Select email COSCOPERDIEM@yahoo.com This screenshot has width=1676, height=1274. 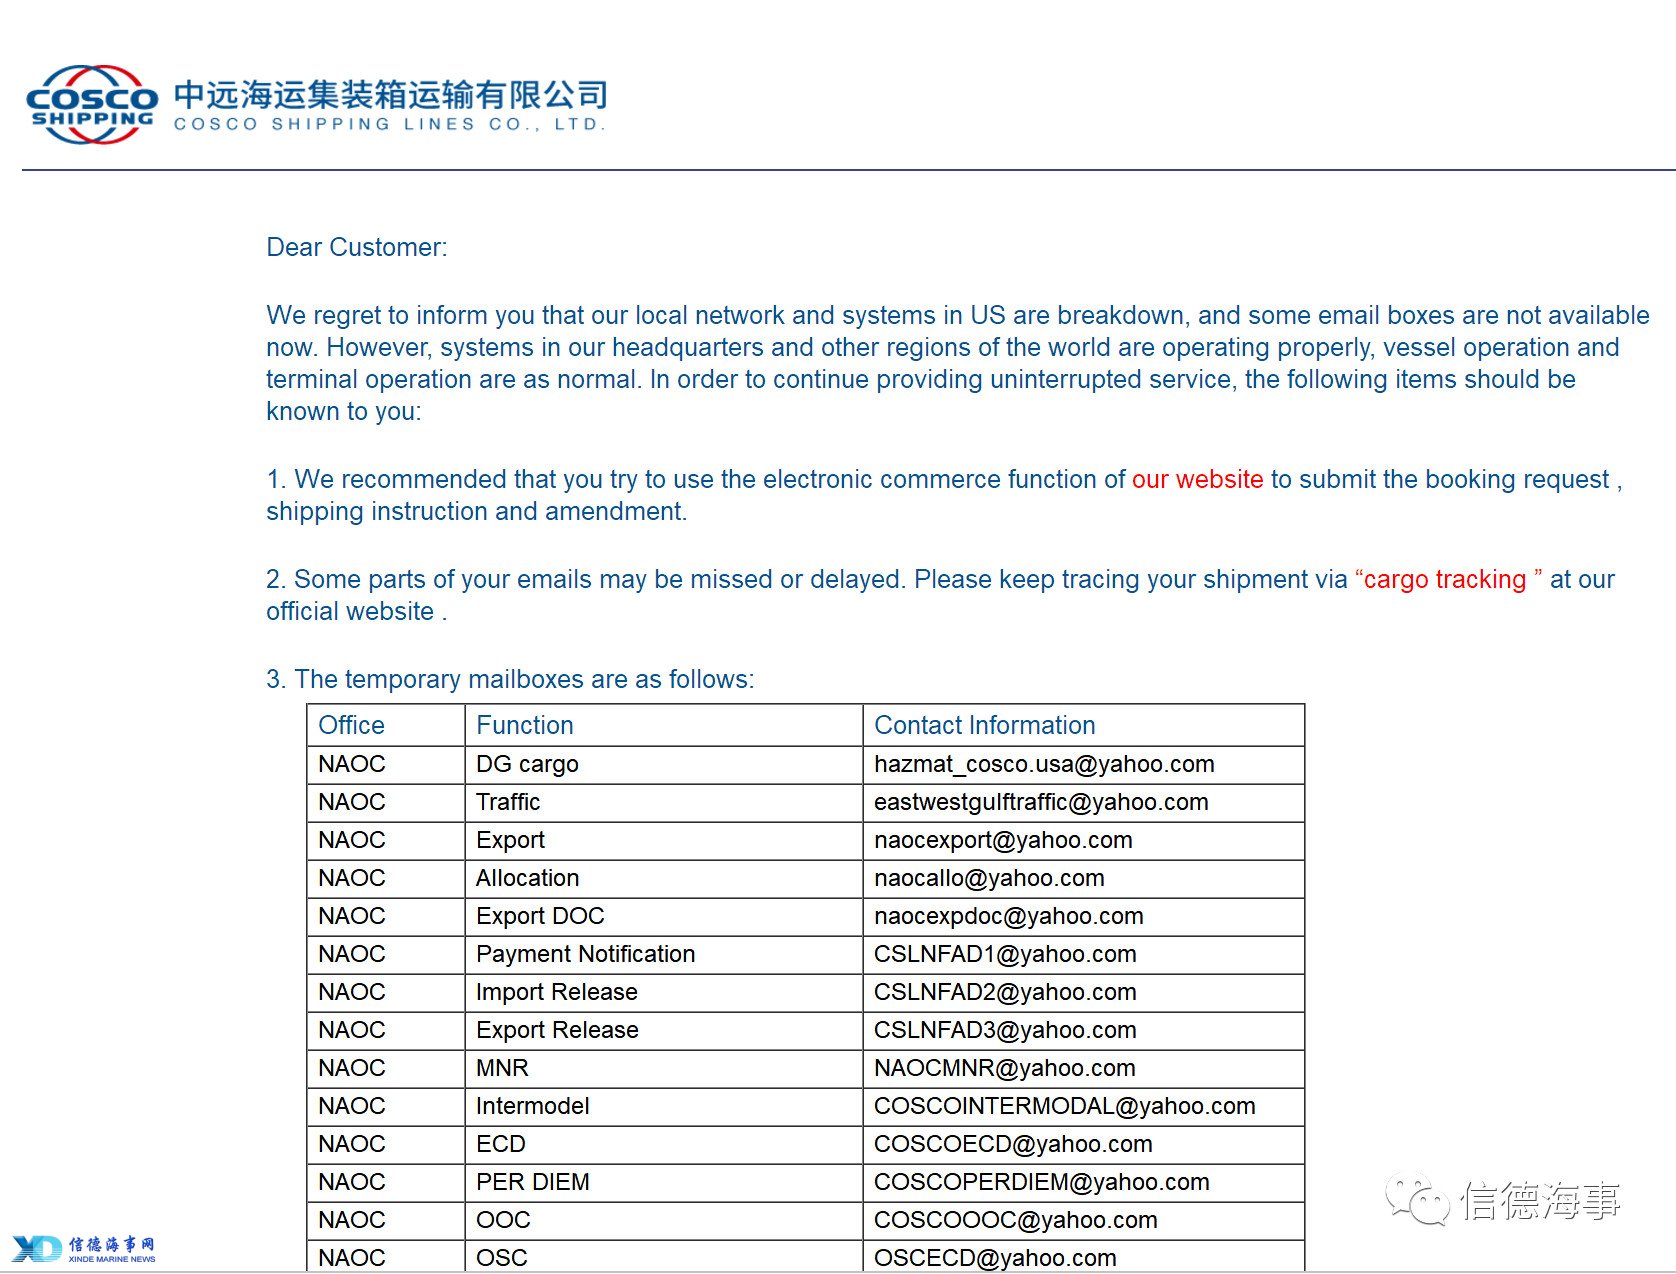click(x=1042, y=1182)
